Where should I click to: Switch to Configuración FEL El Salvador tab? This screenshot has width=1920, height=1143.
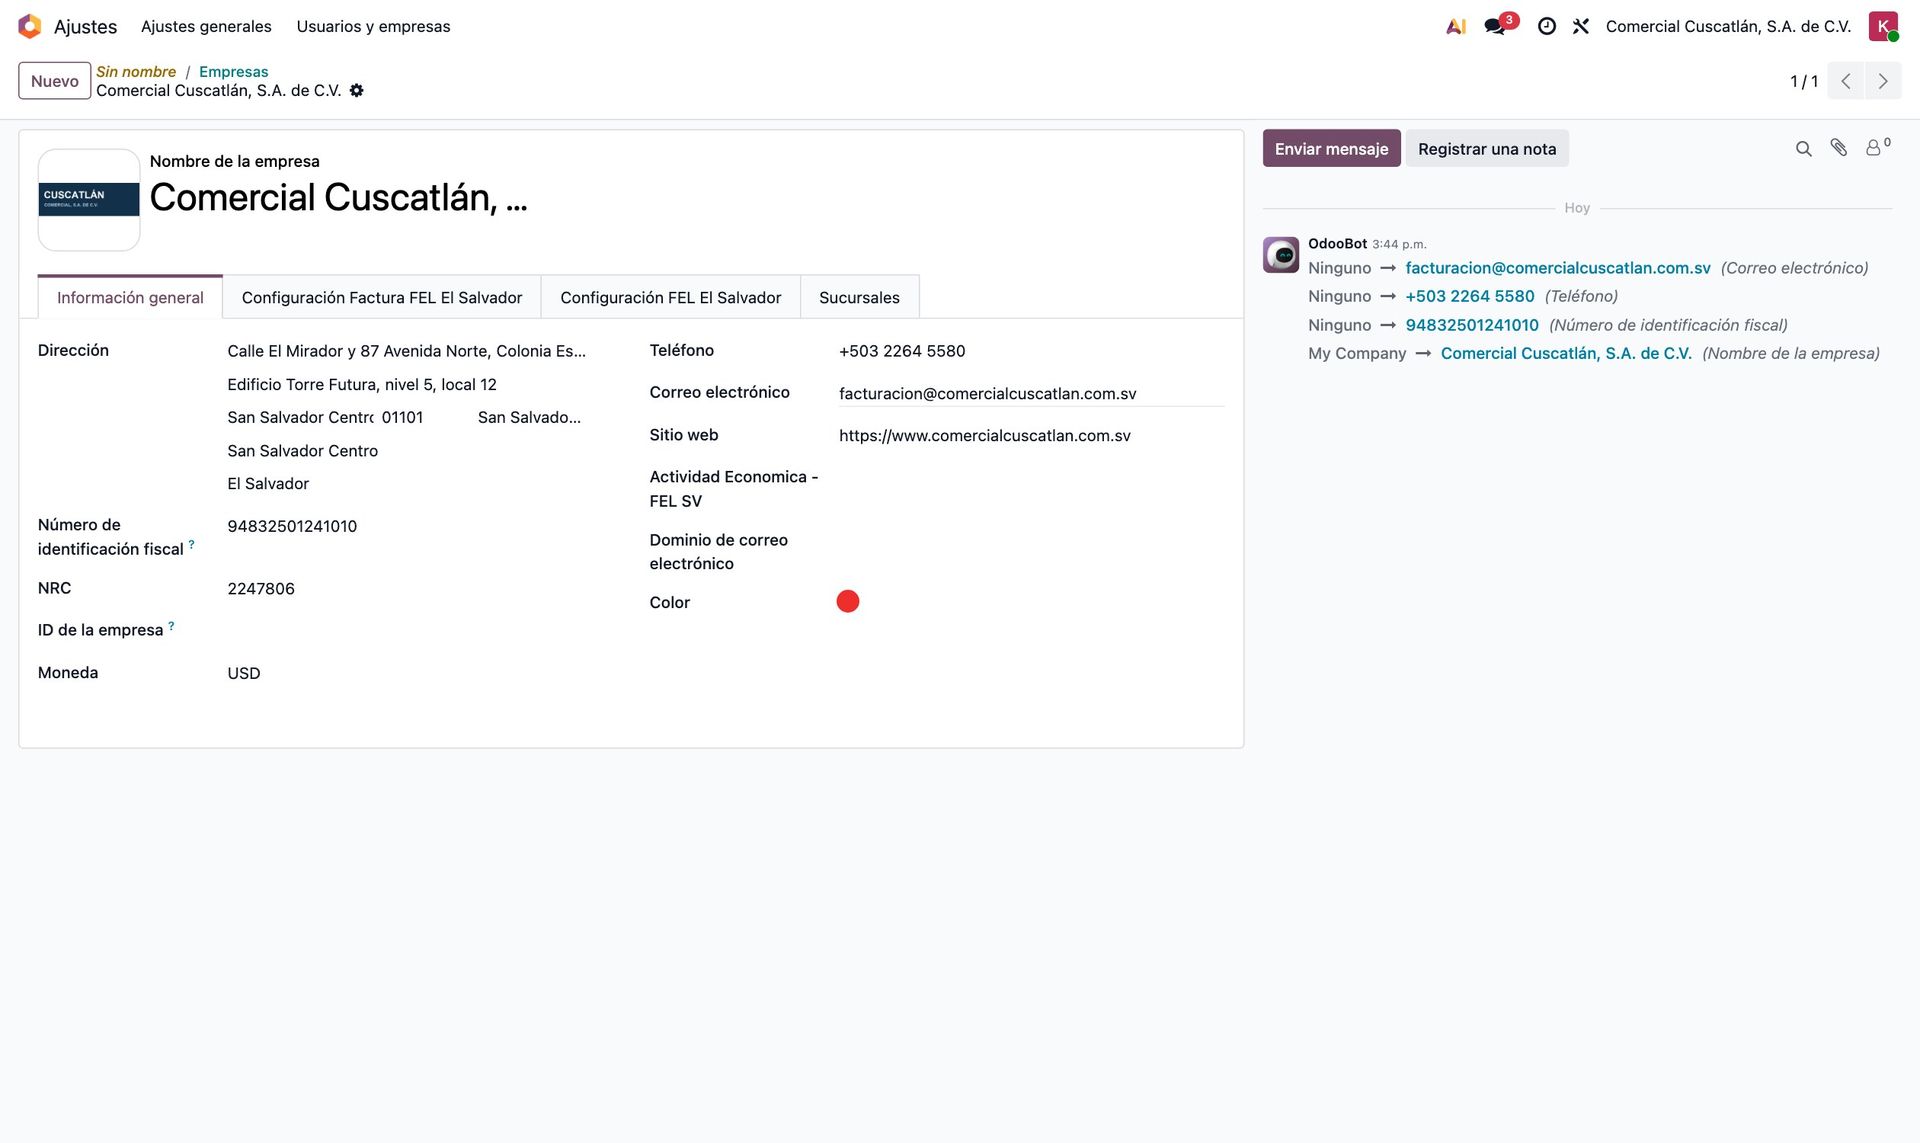coord(671,297)
